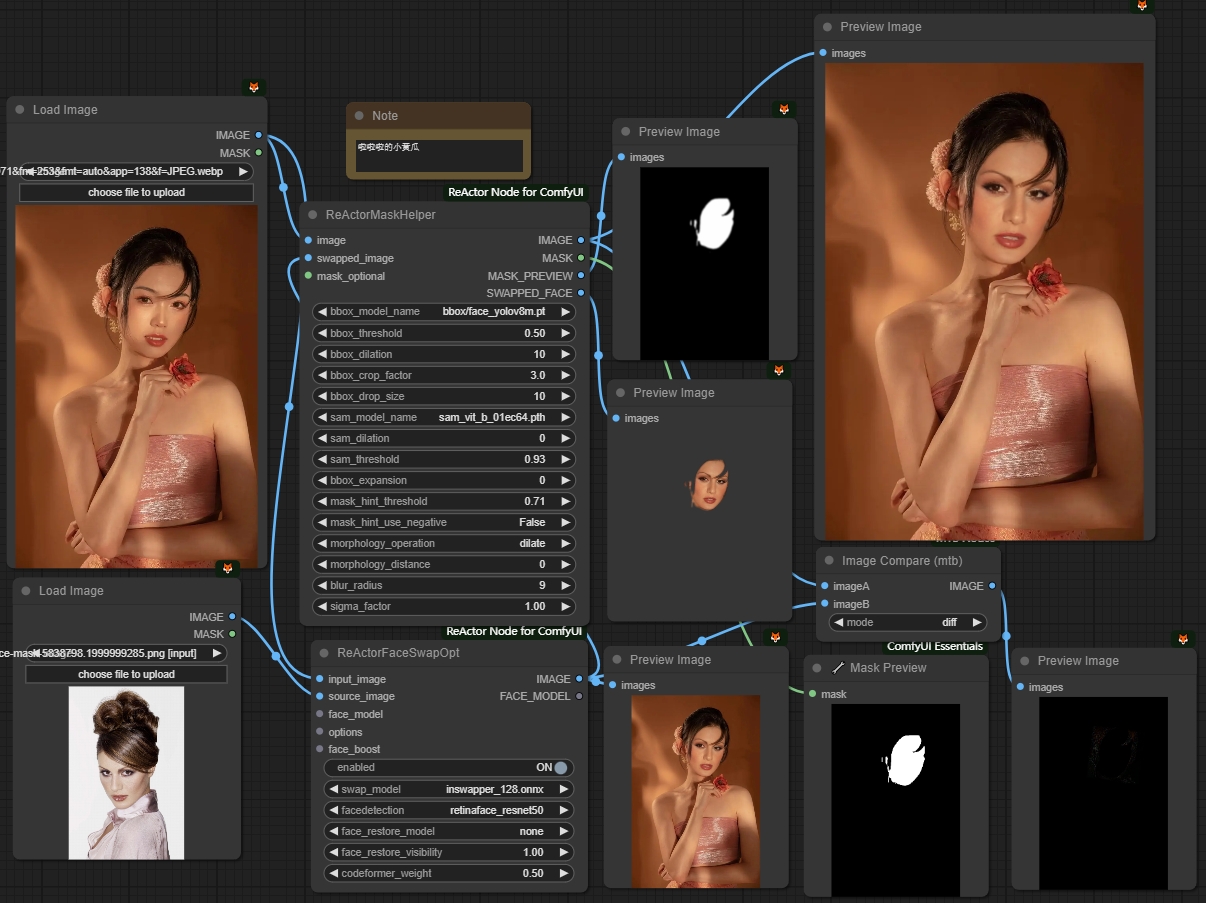Click choose file to upload in the top Load Image node
This screenshot has height=903, width=1206.
pos(136,192)
